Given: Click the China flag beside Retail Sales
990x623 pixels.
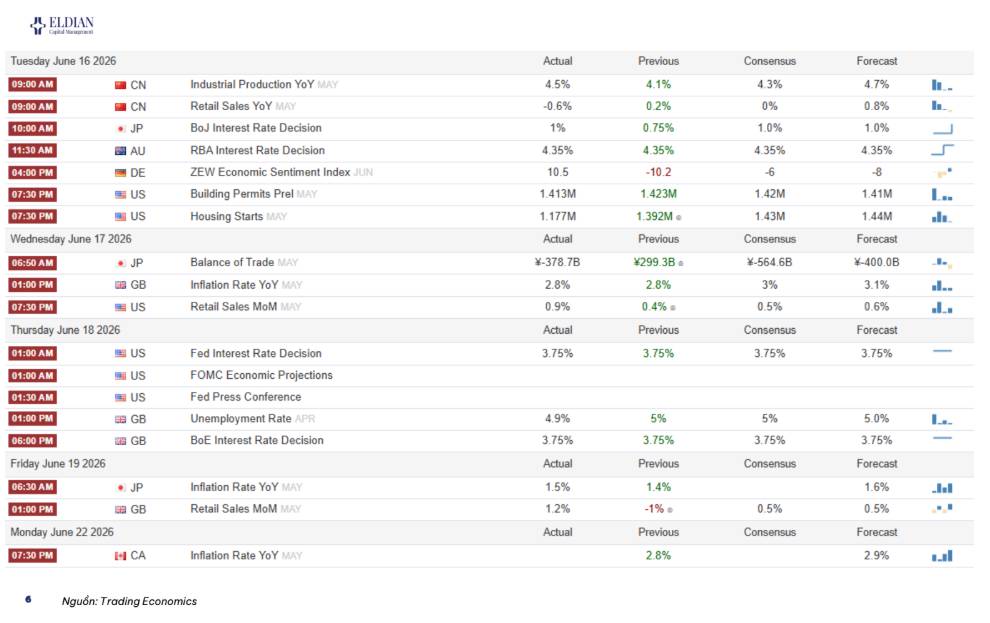Looking at the screenshot, I should tap(121, 107).
